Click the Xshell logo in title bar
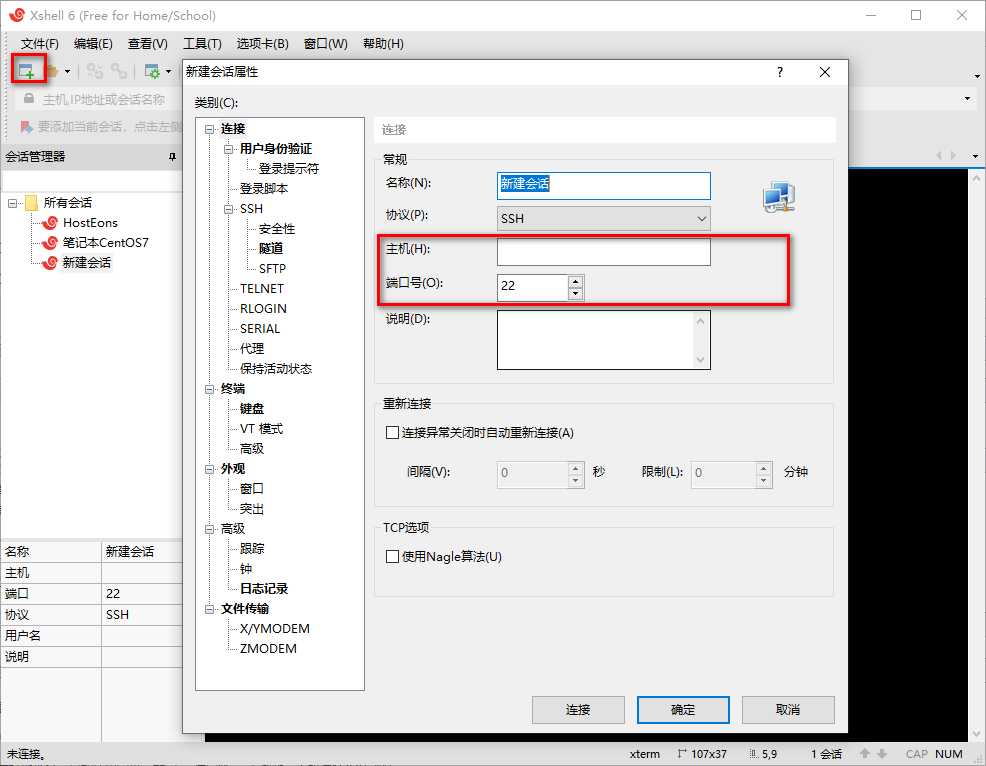This screenshot has width=986, height=766. point(17,14)
